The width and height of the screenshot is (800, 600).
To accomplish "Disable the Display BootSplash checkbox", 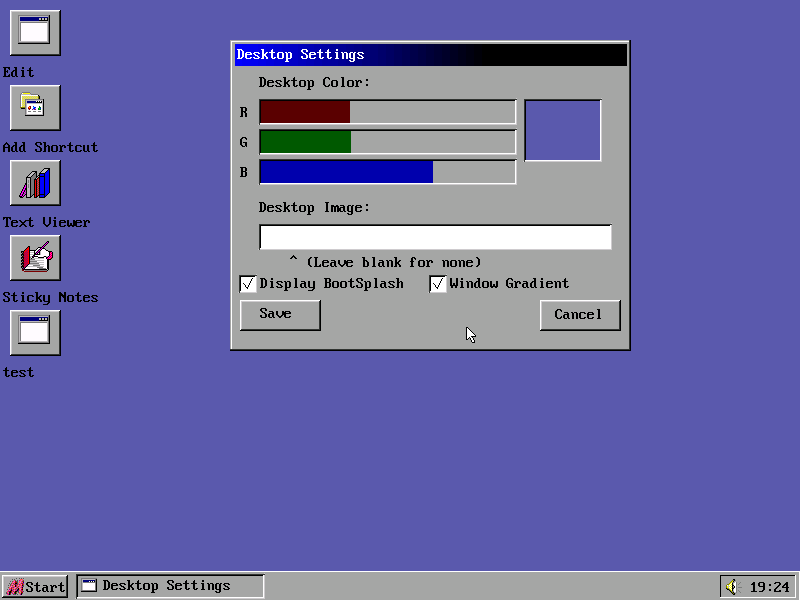I will (x=248, y=284).
